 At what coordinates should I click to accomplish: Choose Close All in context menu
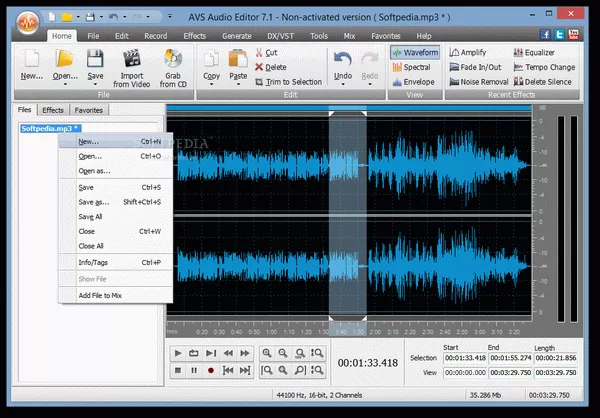point(116,246)
